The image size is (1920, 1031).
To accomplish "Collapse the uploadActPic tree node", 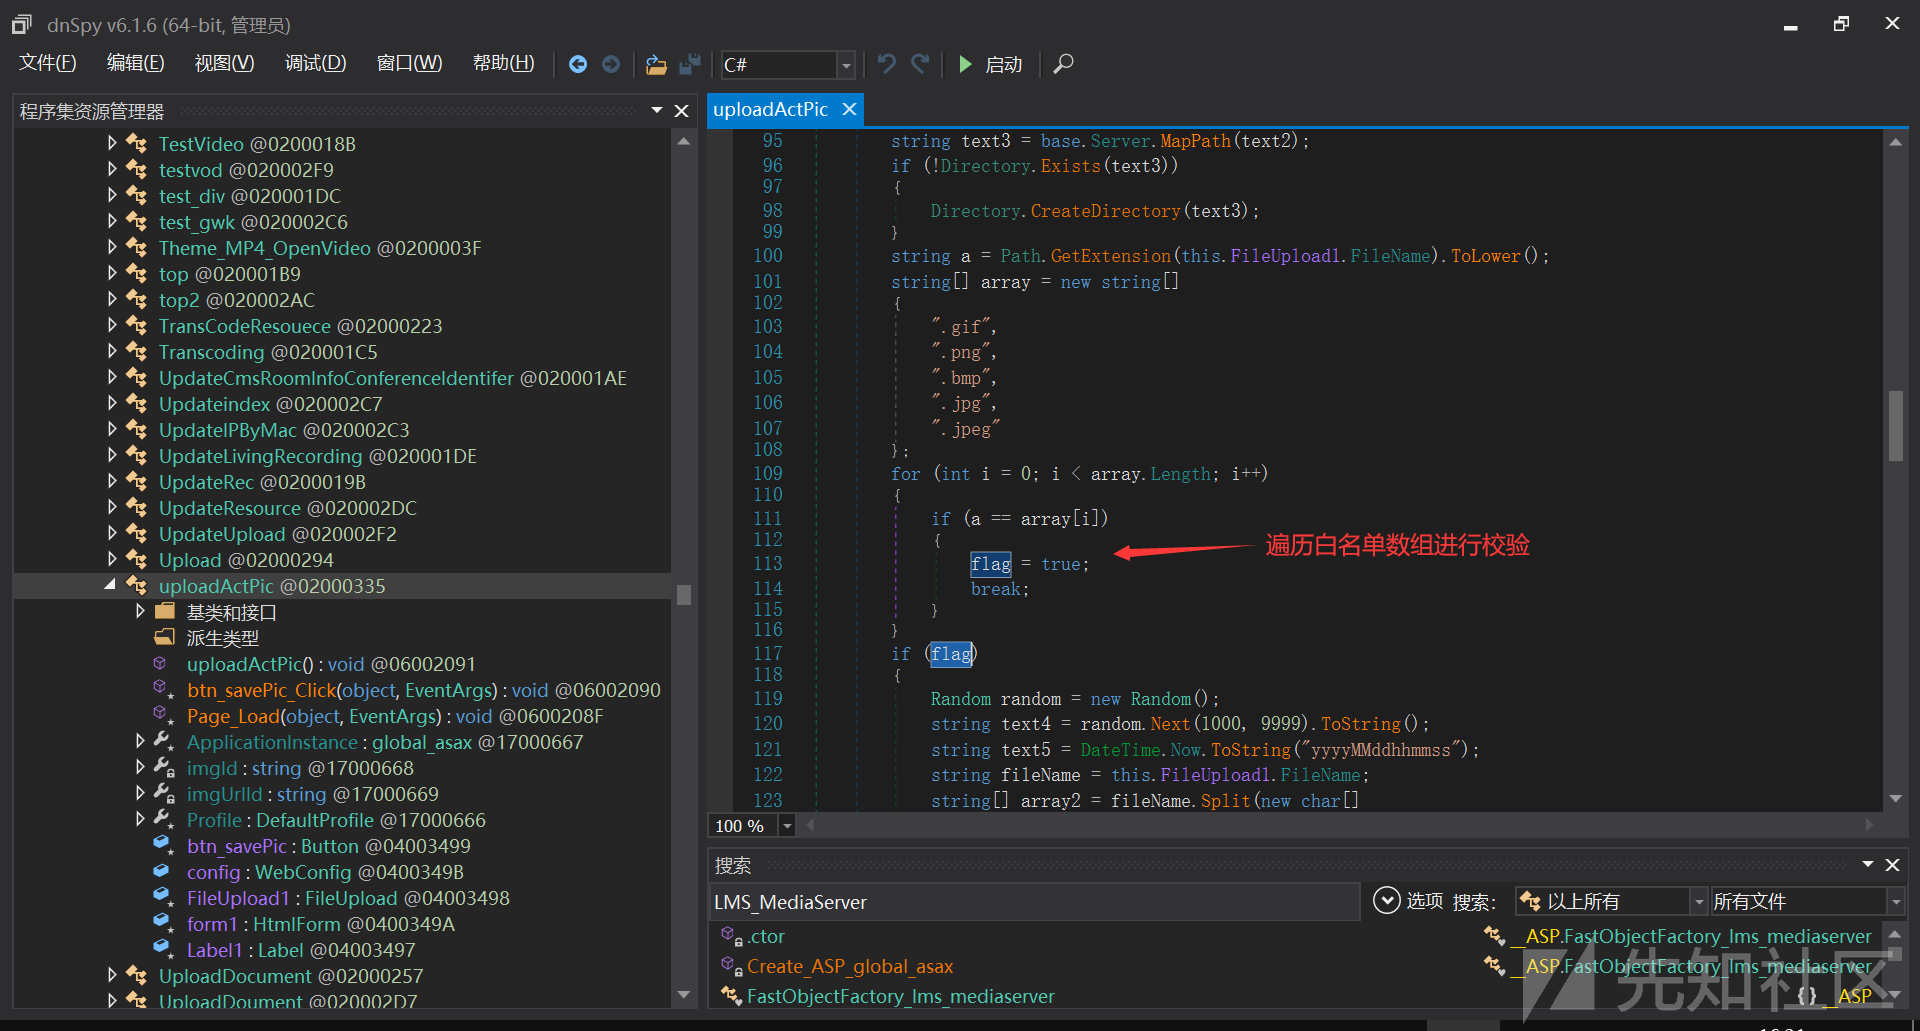I will pos(111,585).
